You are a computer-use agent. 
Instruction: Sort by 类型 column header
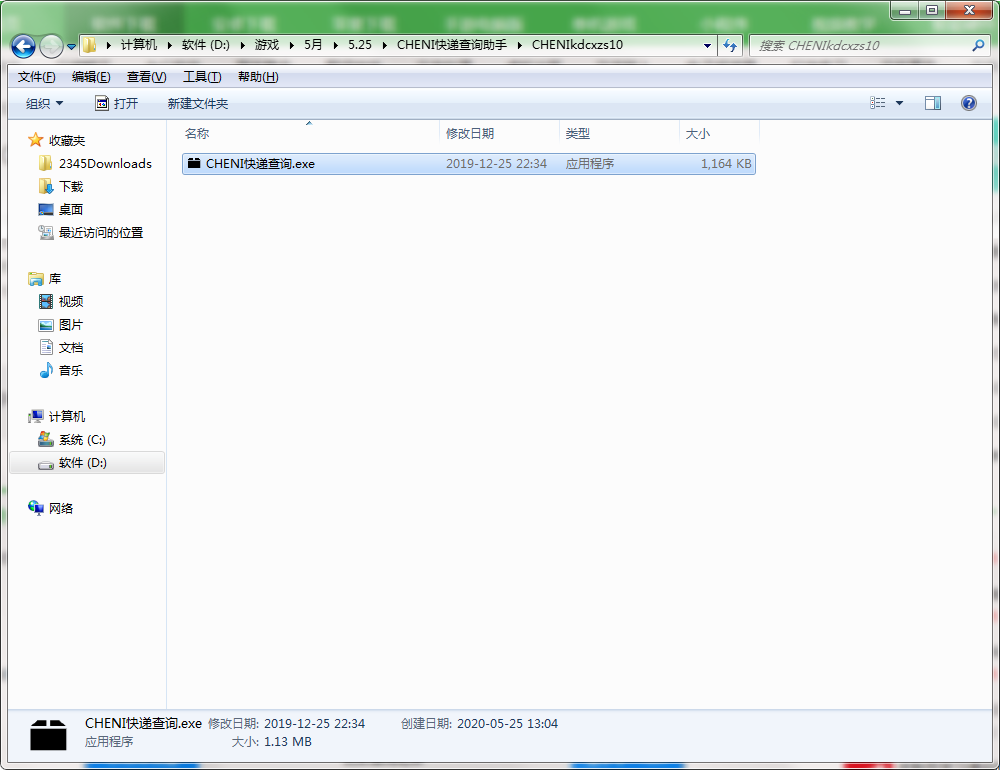[620, 133]
